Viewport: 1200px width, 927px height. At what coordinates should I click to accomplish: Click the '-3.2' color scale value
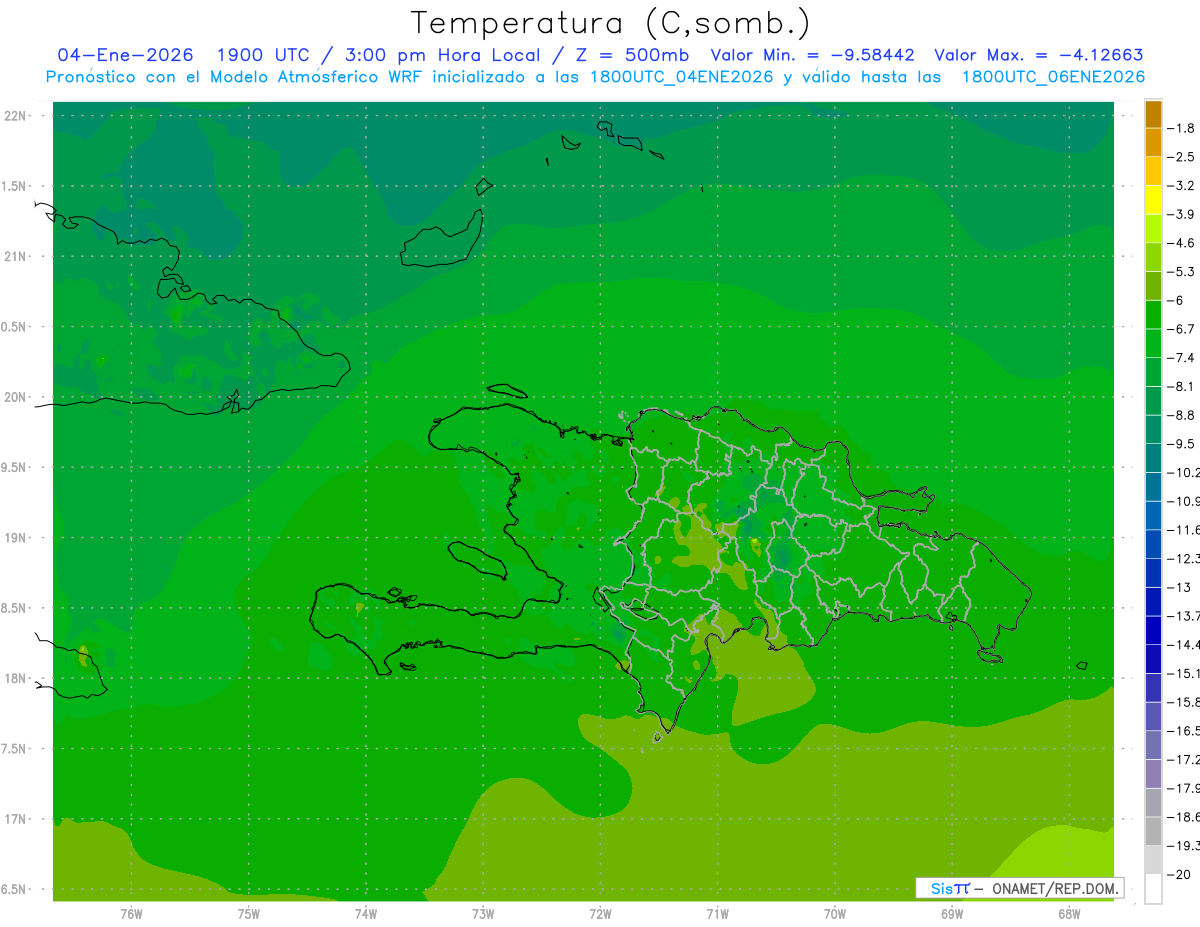(1182, 186)
